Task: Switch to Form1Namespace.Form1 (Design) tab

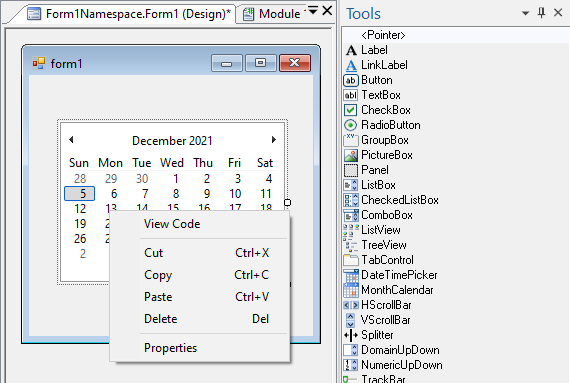Action: pyautogui.click(x=130, y=14)
